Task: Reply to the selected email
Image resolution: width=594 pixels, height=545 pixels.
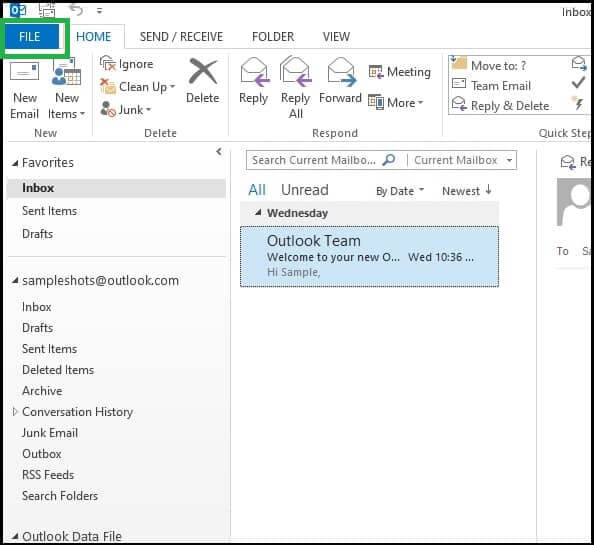Action: pos(253,81)
